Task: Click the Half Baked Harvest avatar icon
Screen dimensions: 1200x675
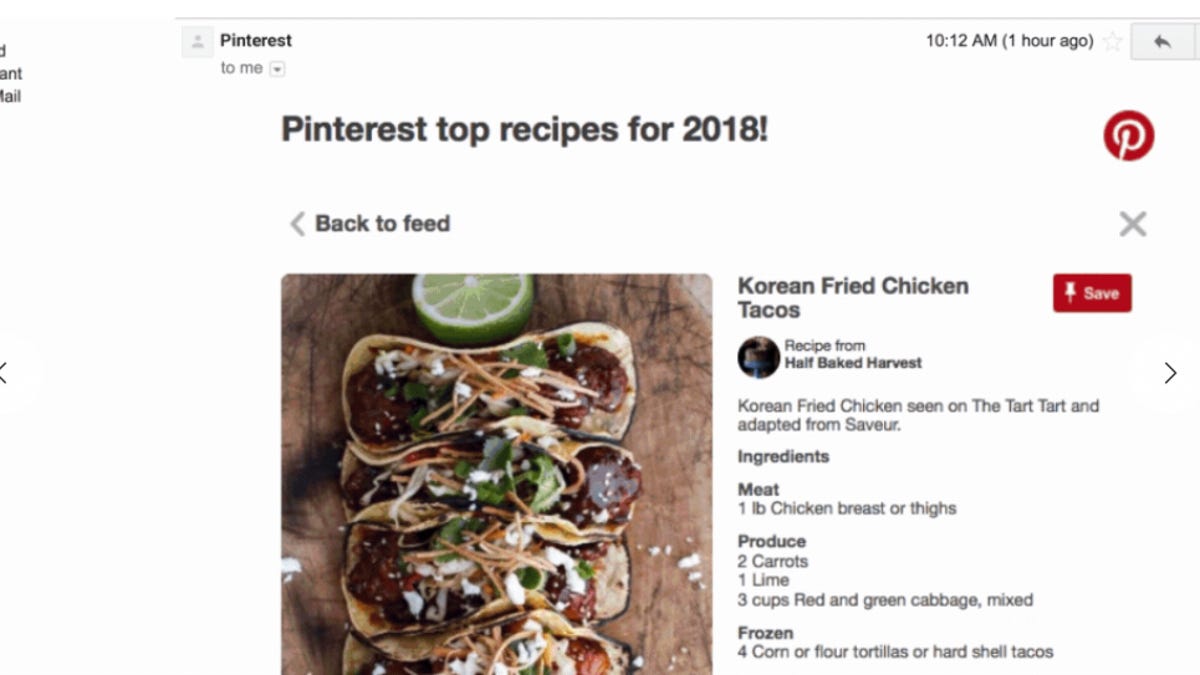Action: pyautogui.click(x=757, y=358)
